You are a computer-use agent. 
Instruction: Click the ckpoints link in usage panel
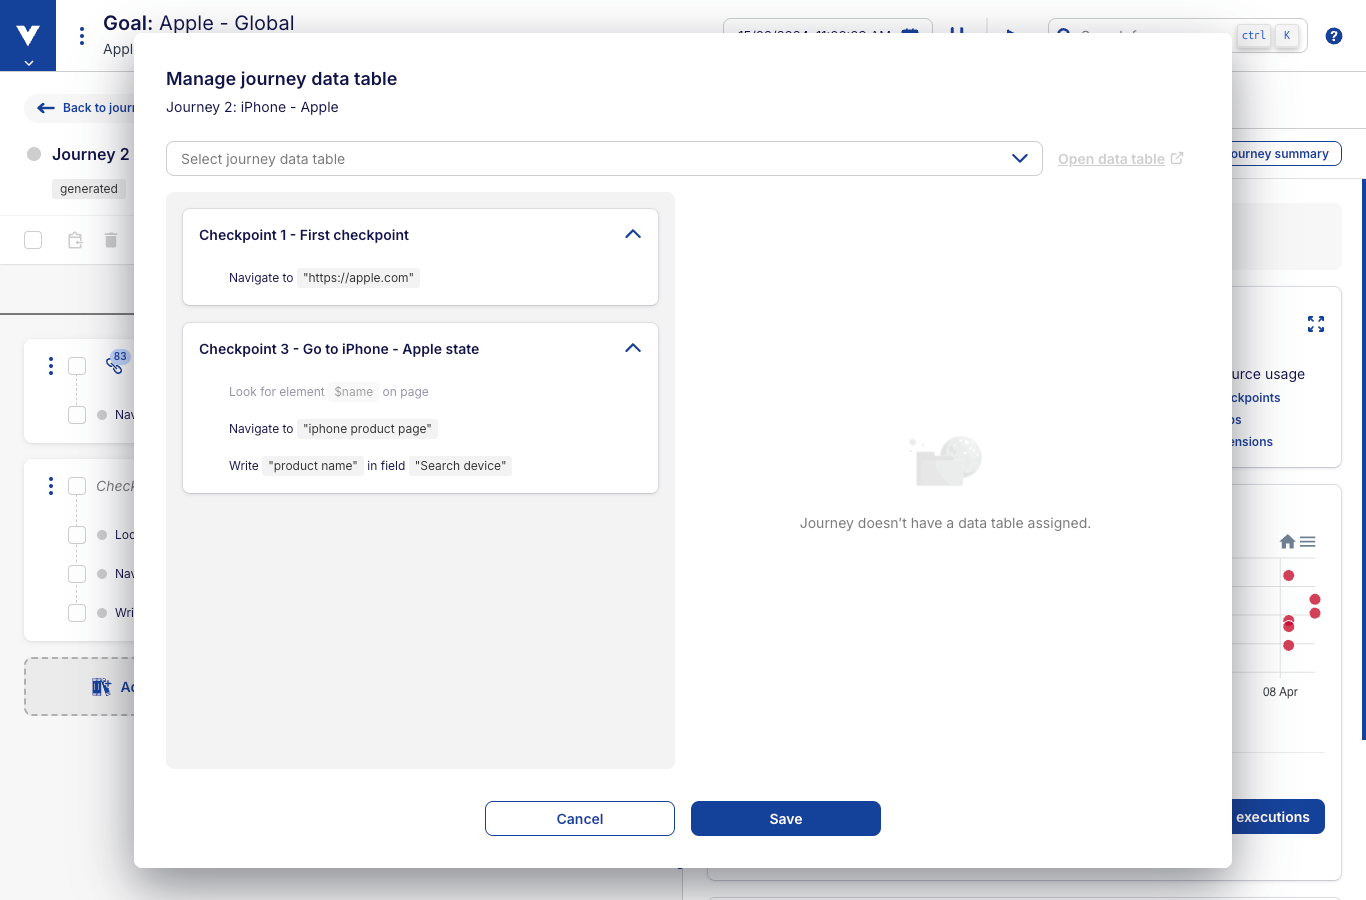[1256, 398]
